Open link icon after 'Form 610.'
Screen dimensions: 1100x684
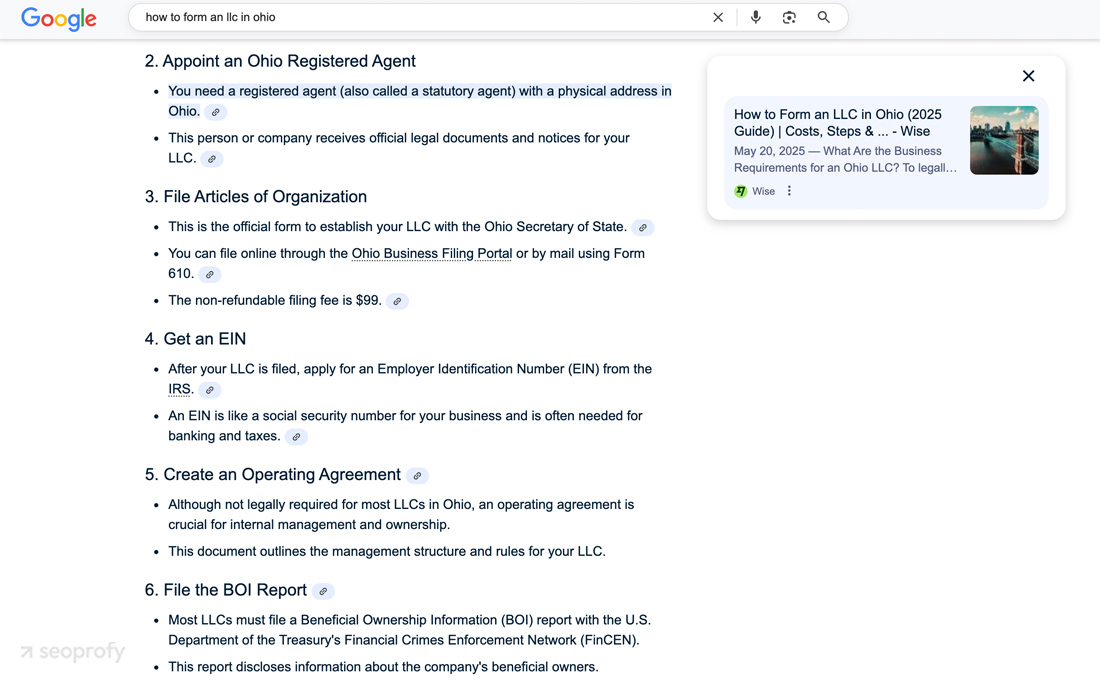point(210,275)
